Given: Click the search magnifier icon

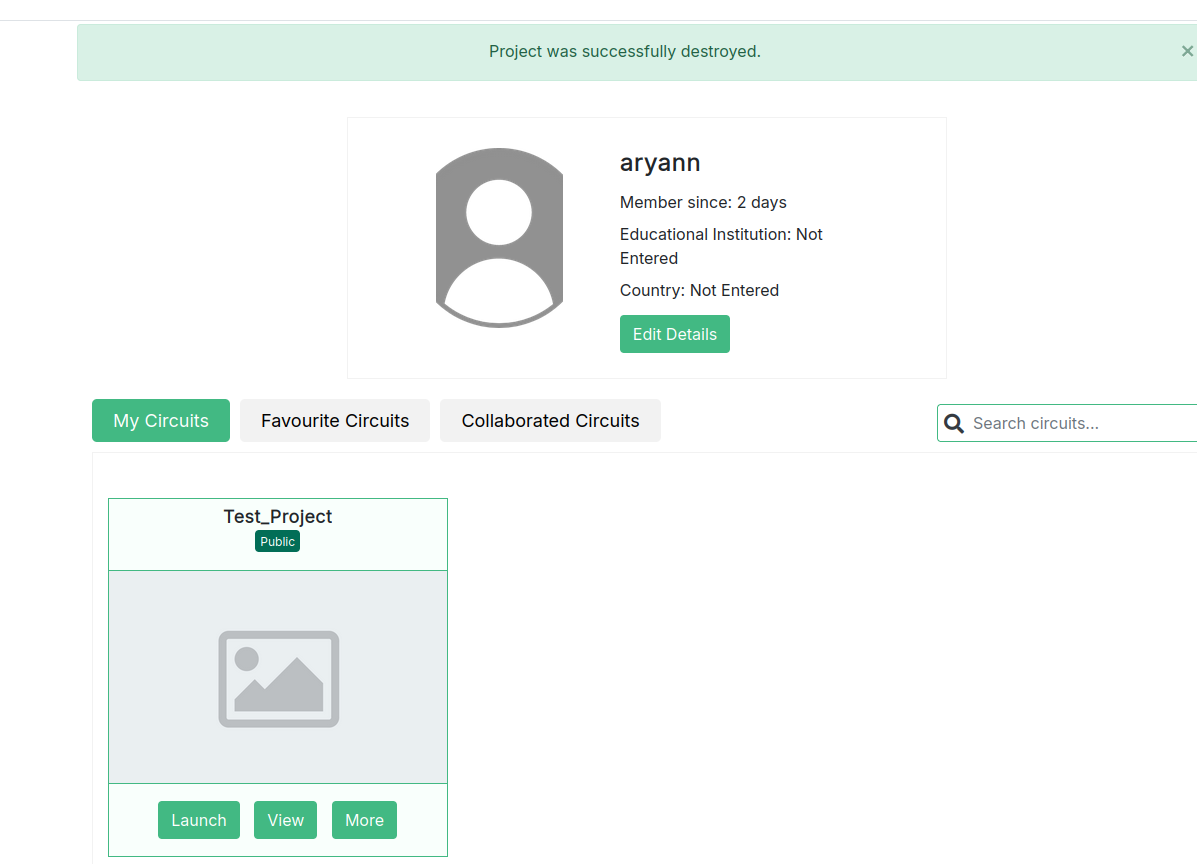Looking at the screenshot, I should click(955, 423).
